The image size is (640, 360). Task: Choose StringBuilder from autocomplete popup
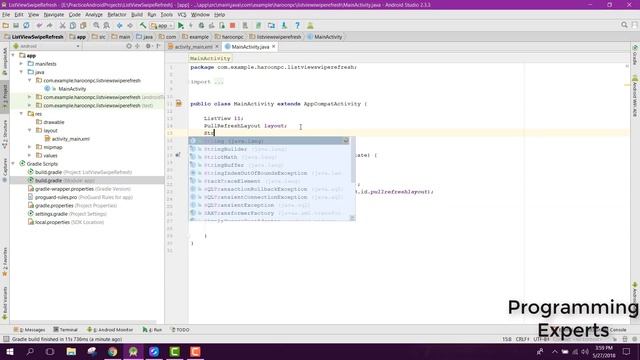pos(271,149)
